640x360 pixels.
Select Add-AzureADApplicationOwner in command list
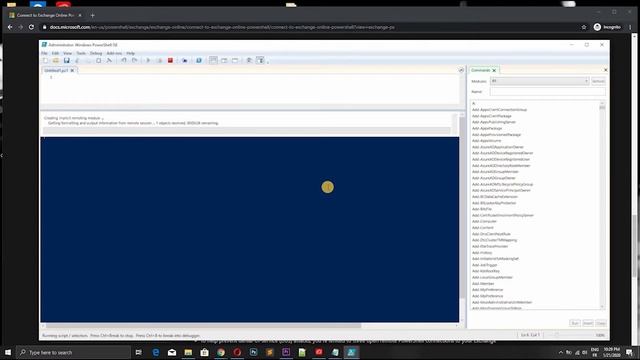click(498, 147)
